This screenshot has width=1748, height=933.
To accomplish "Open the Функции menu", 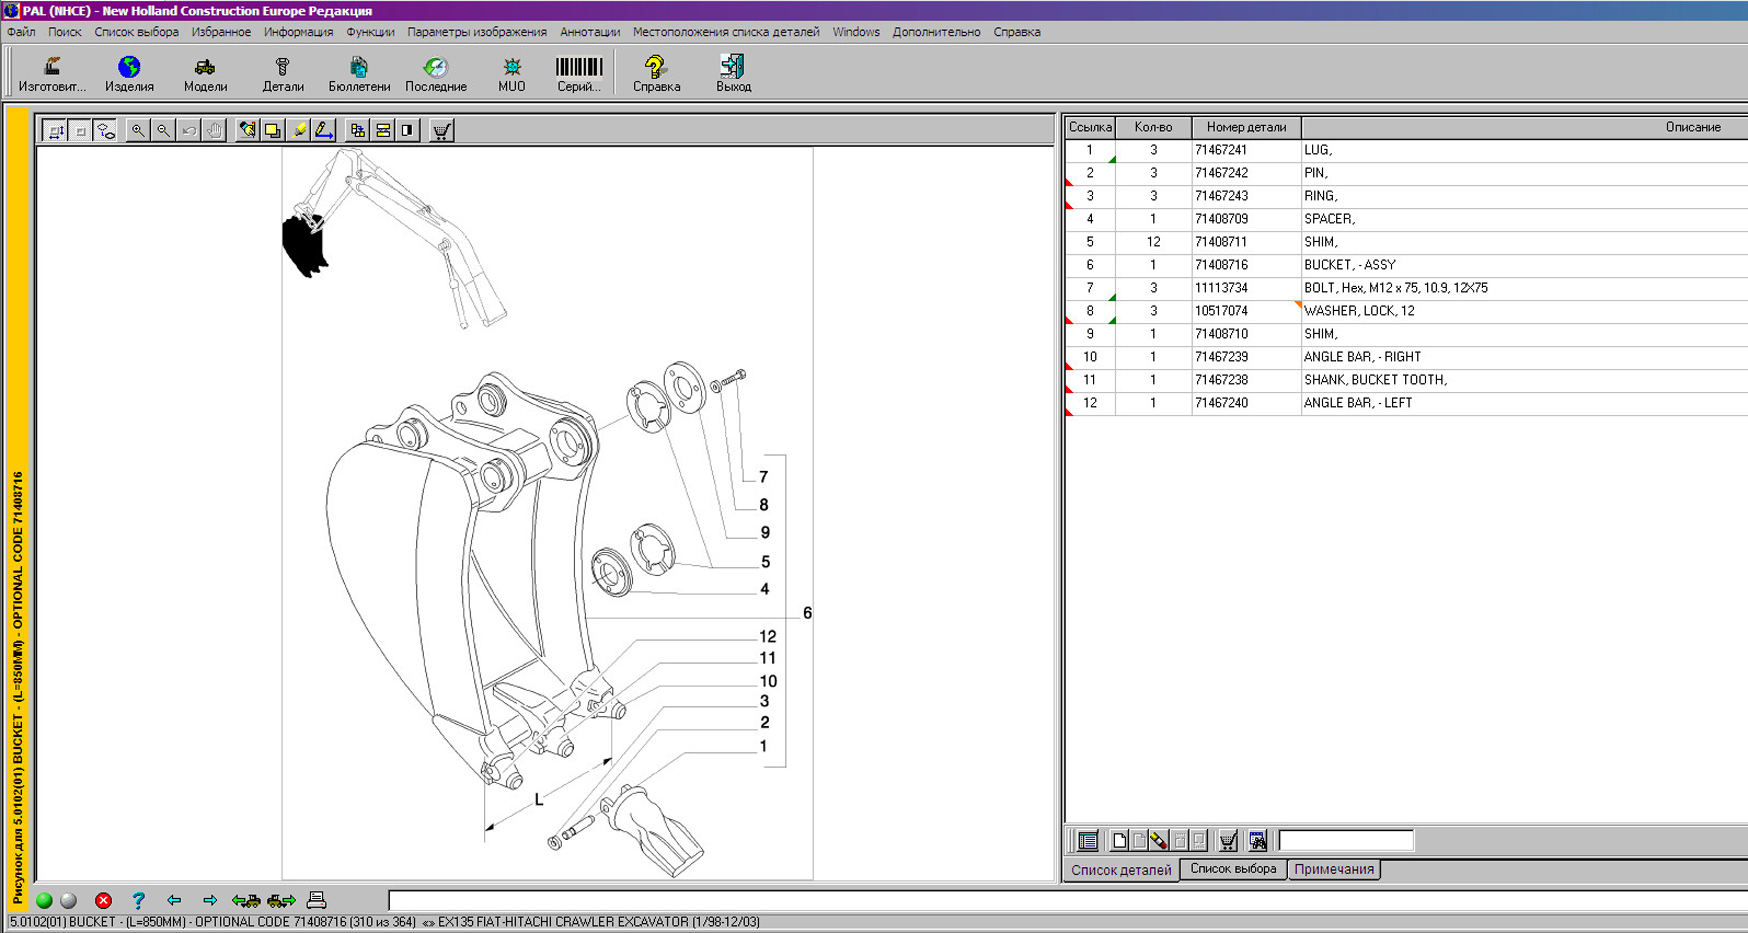I will point(370,32).
